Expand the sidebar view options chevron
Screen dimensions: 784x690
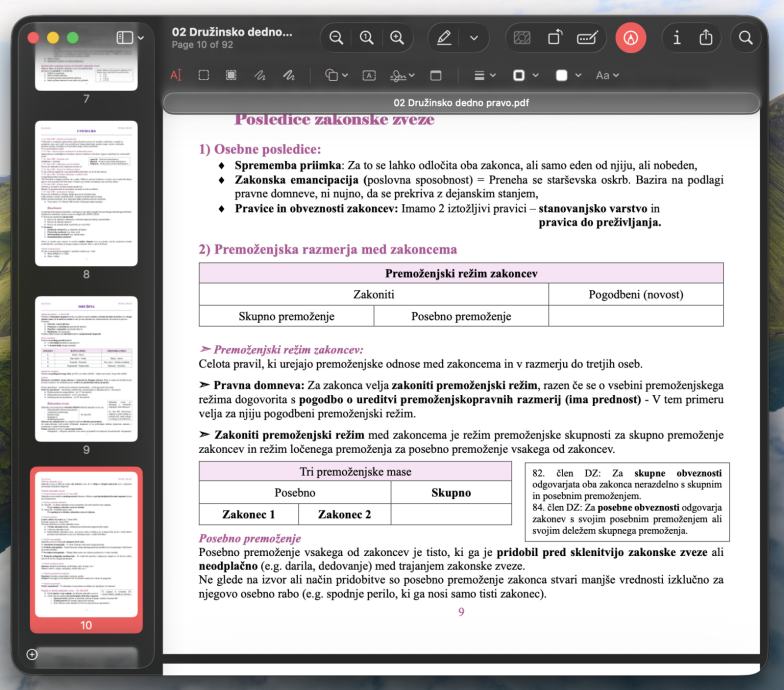[x=141, y=38]
